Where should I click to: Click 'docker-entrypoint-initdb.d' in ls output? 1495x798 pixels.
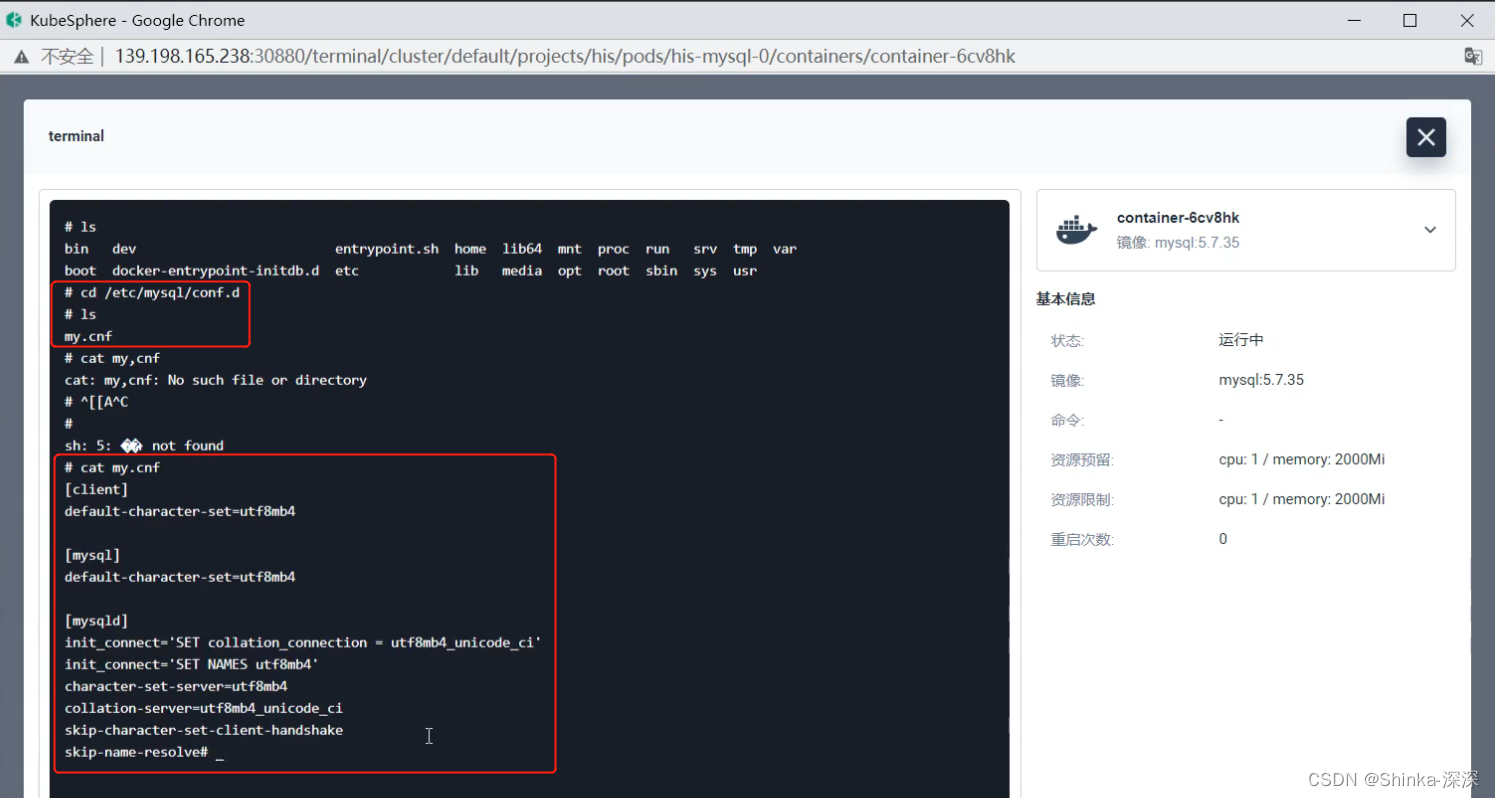pyautogui.click(x=216, y=271)
